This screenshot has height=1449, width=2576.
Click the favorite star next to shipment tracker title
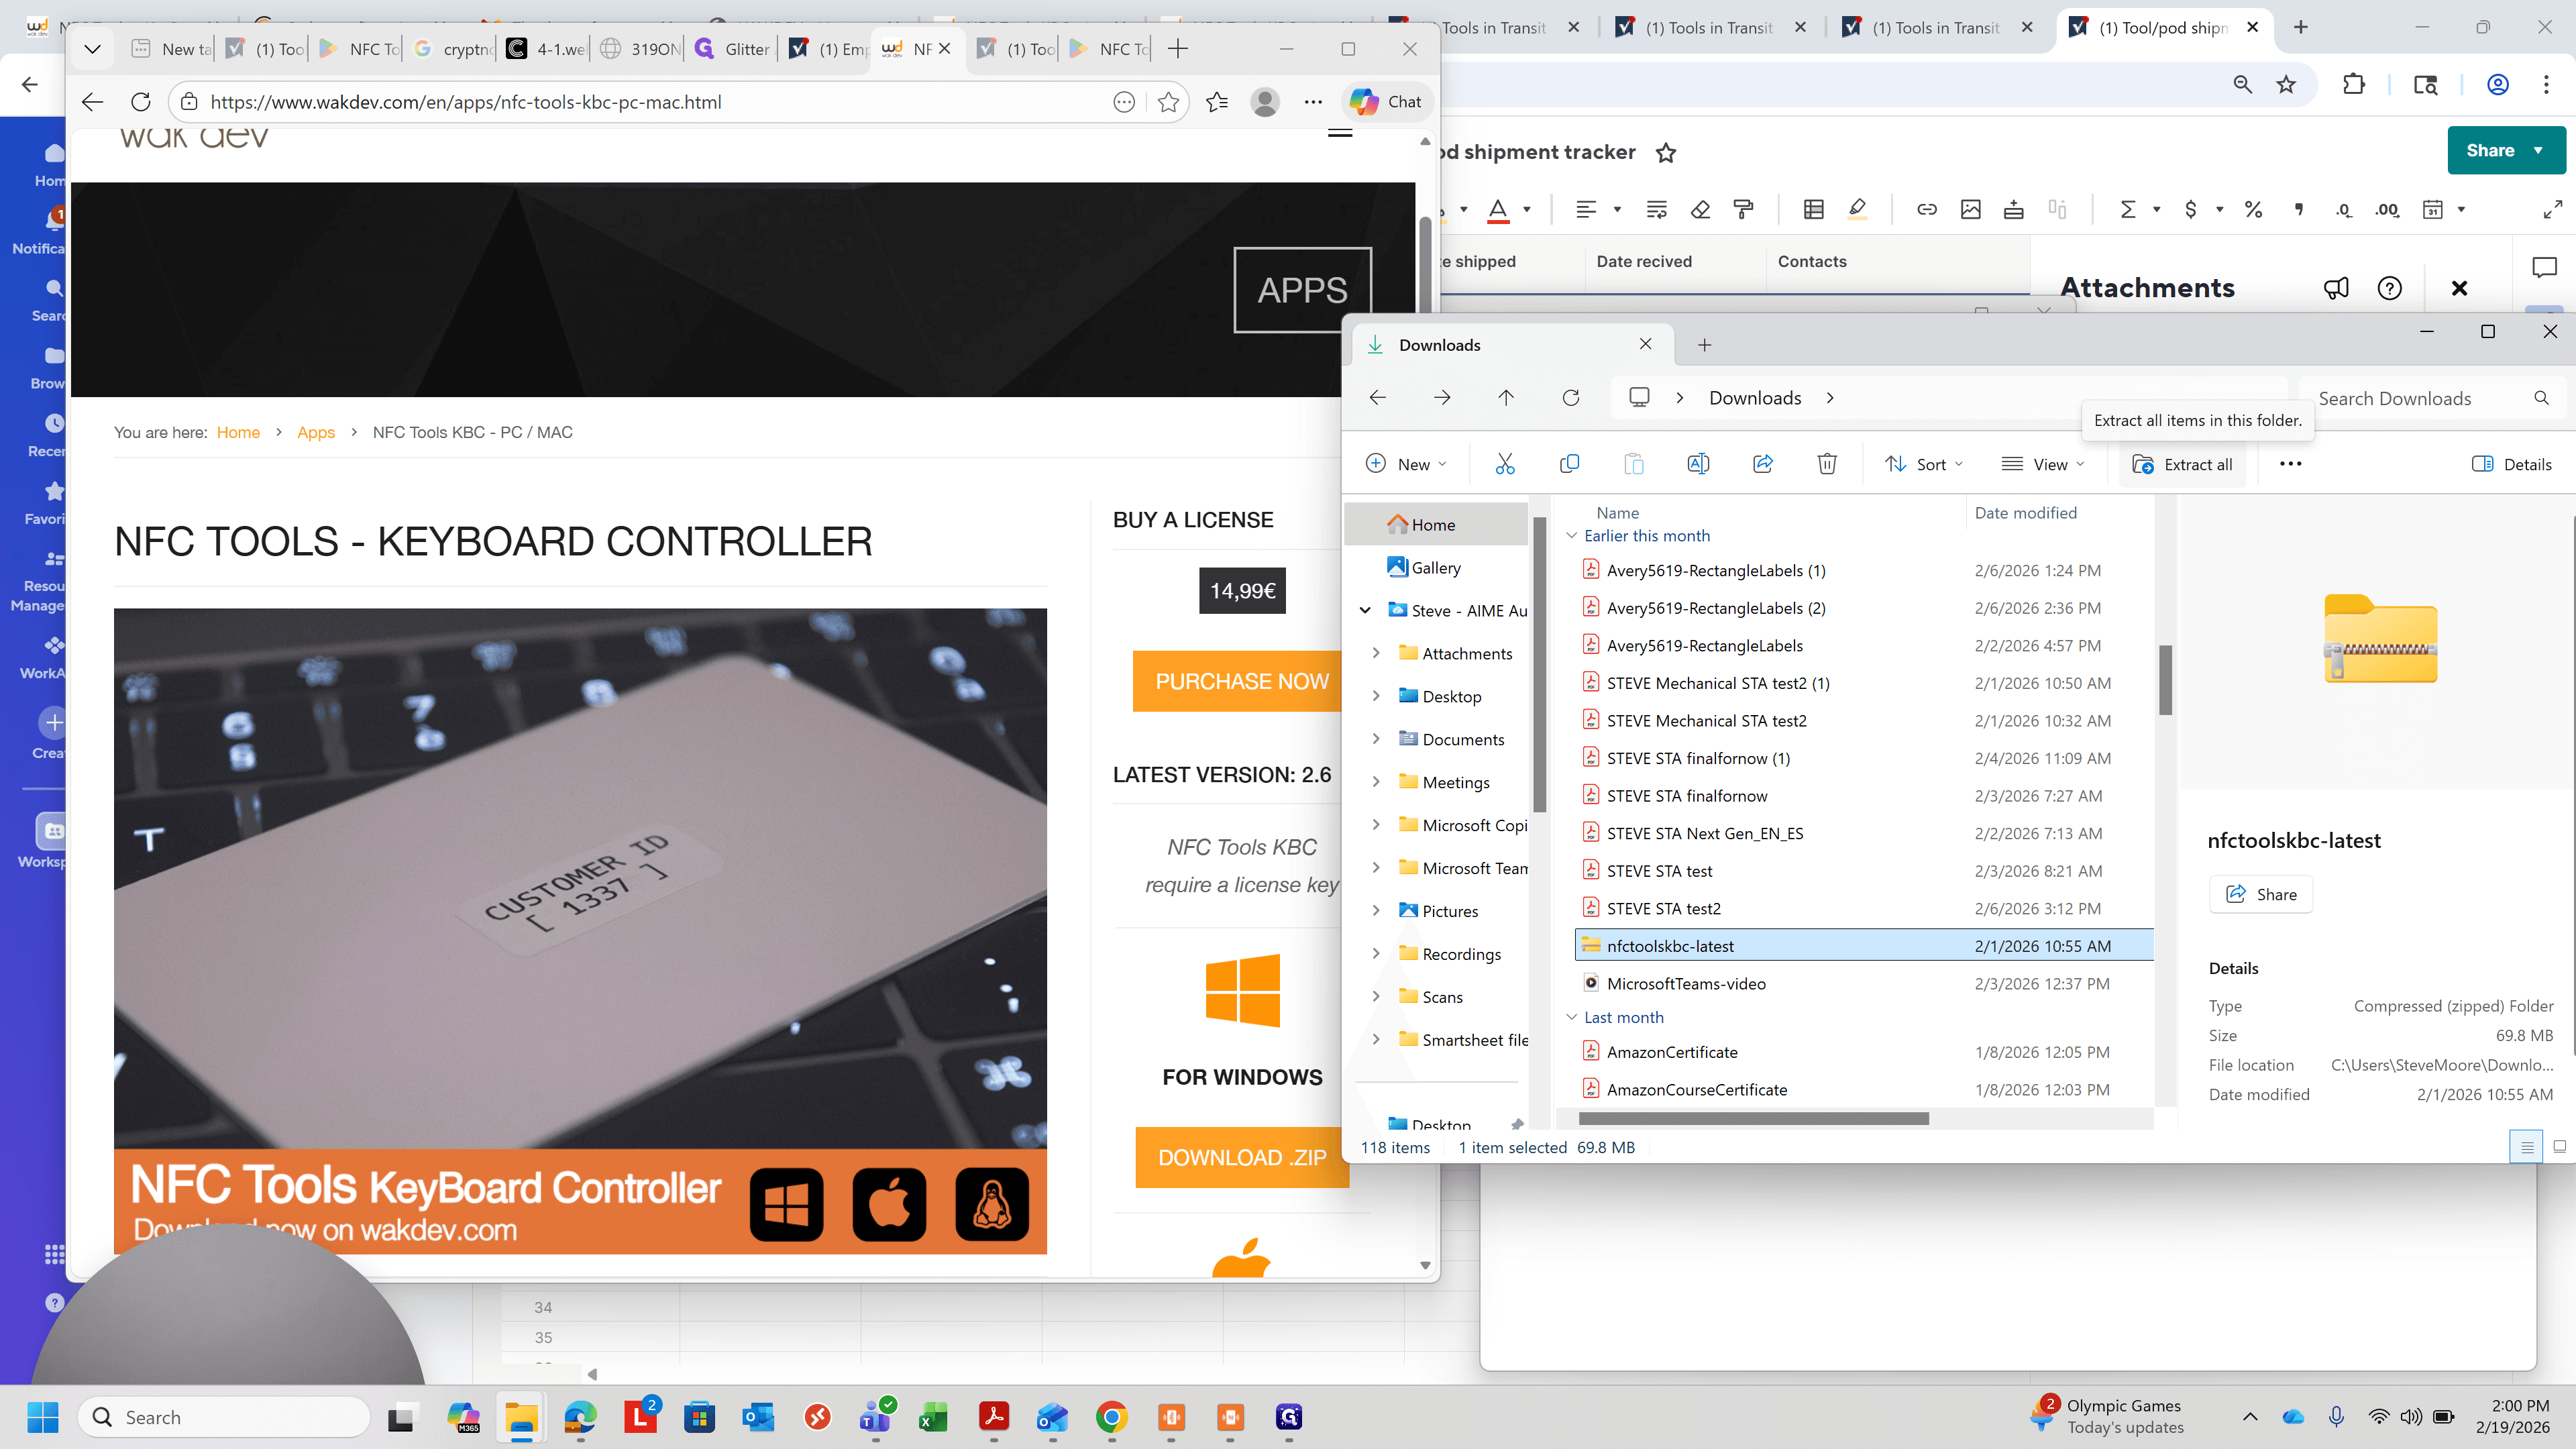(x=1666, y=152)
